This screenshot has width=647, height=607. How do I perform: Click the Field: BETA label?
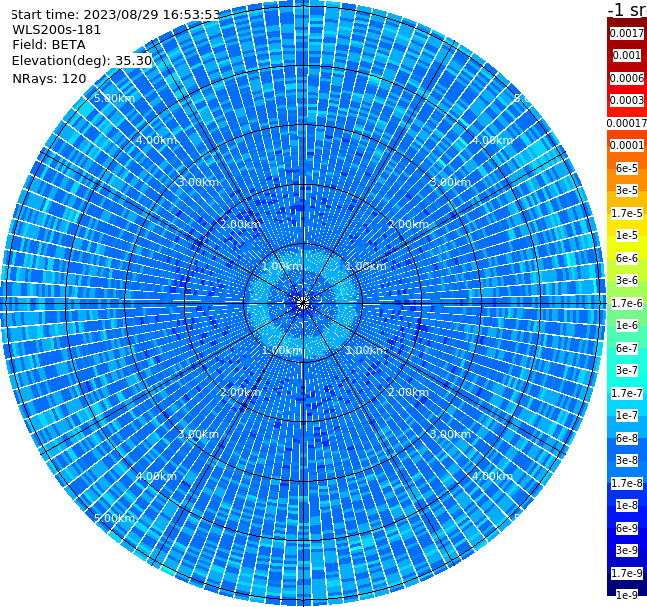49,45
